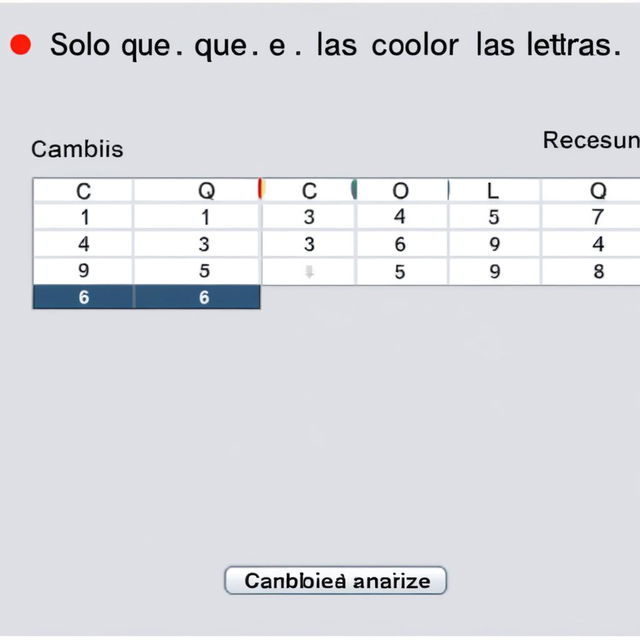Select the first column header C

pyautogui.click(x=83, y=191)
